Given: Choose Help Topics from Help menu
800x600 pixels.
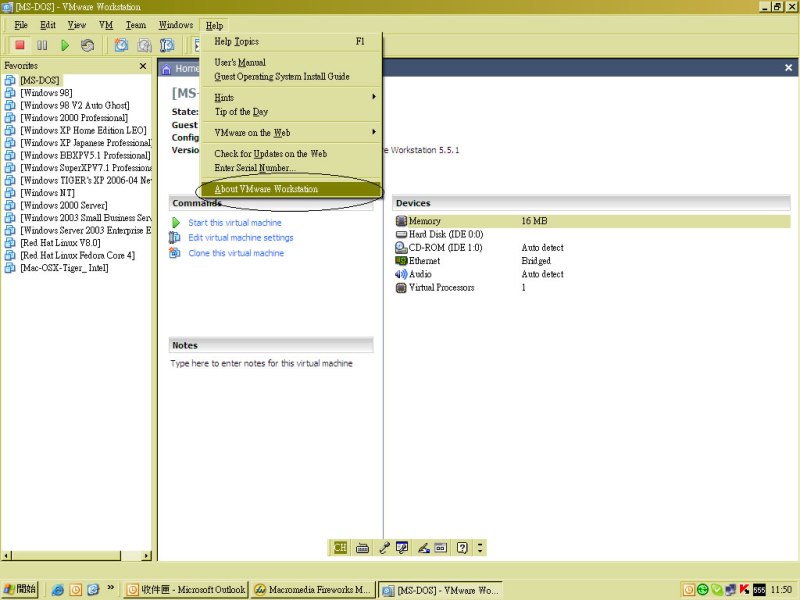Looking at the screenshot, I should 291,42.
